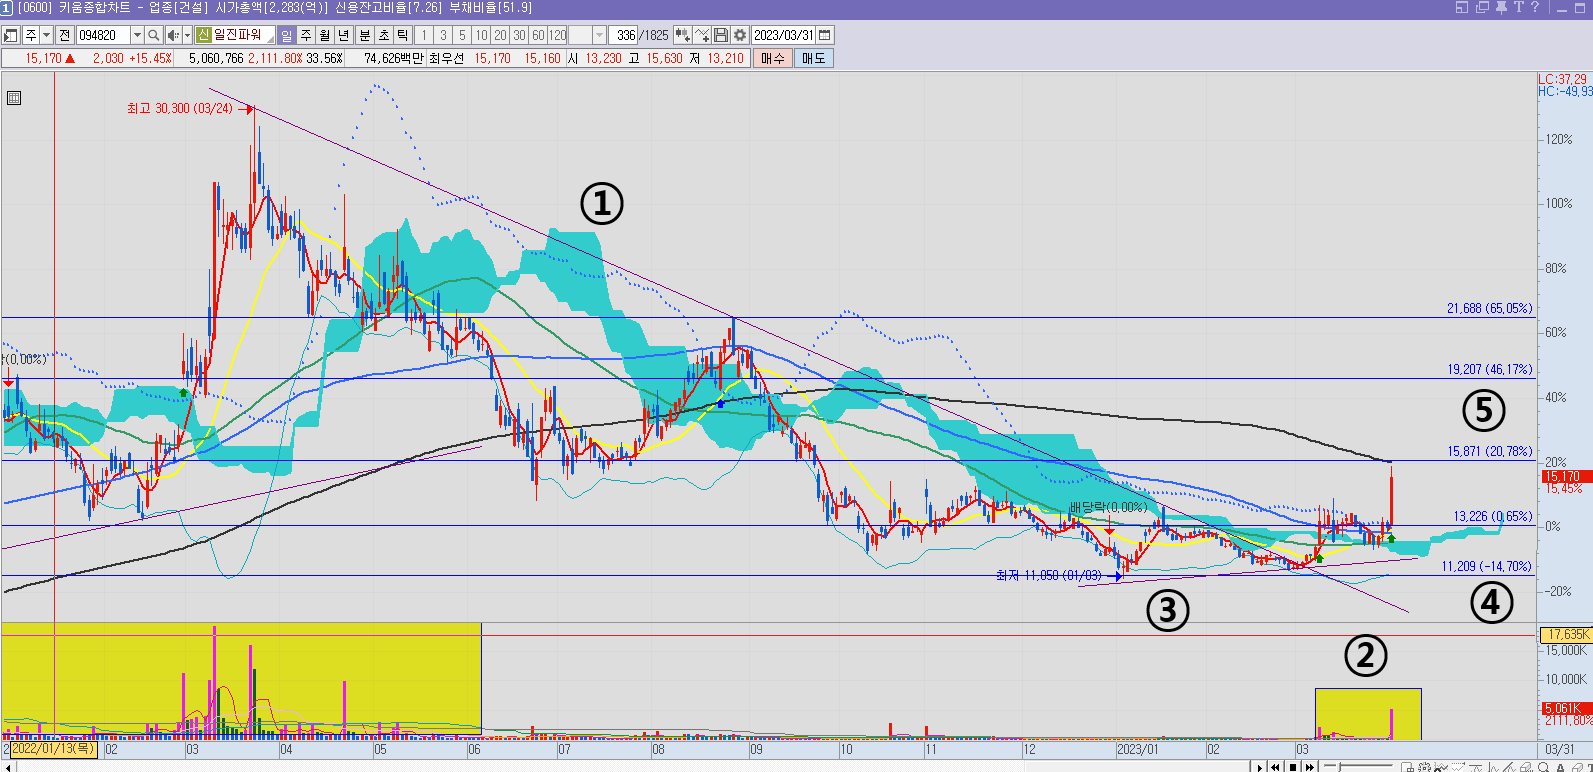Select the tick (틱) chart button
This screenshot has height=772, width=1593.
[x=403, y=35]
